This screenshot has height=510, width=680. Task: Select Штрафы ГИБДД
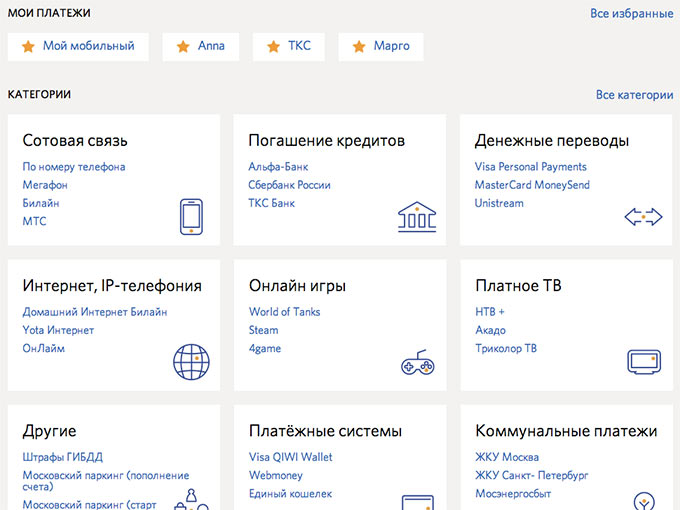pyautogui.click(x=62, y=457)
